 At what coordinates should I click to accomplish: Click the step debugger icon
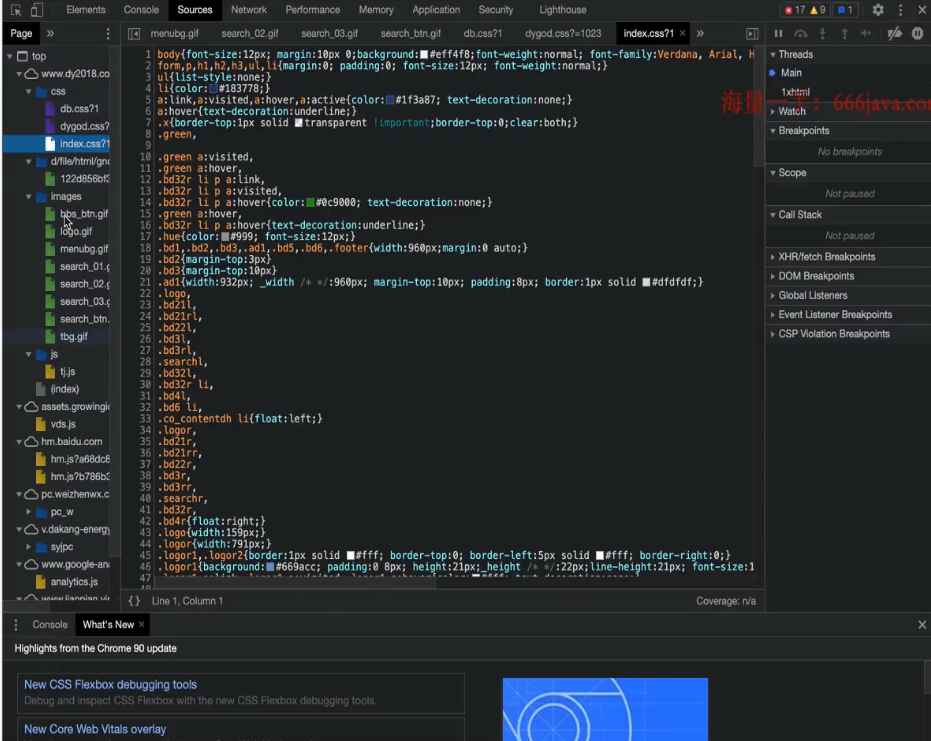866,34
